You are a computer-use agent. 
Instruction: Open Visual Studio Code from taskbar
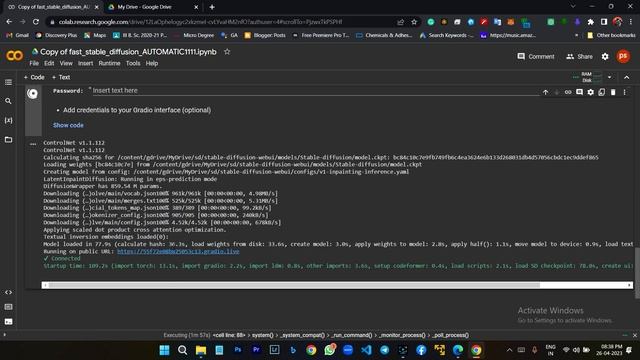pos(366,350)
